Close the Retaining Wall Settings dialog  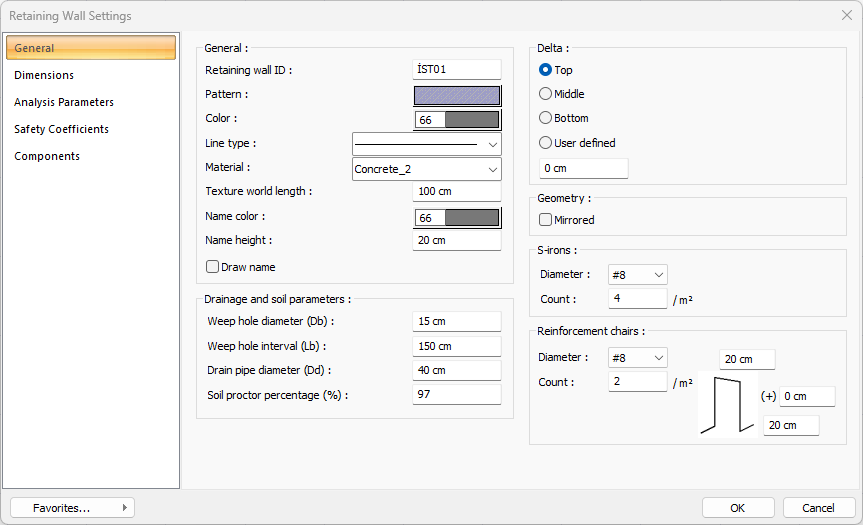coord(846,16)
